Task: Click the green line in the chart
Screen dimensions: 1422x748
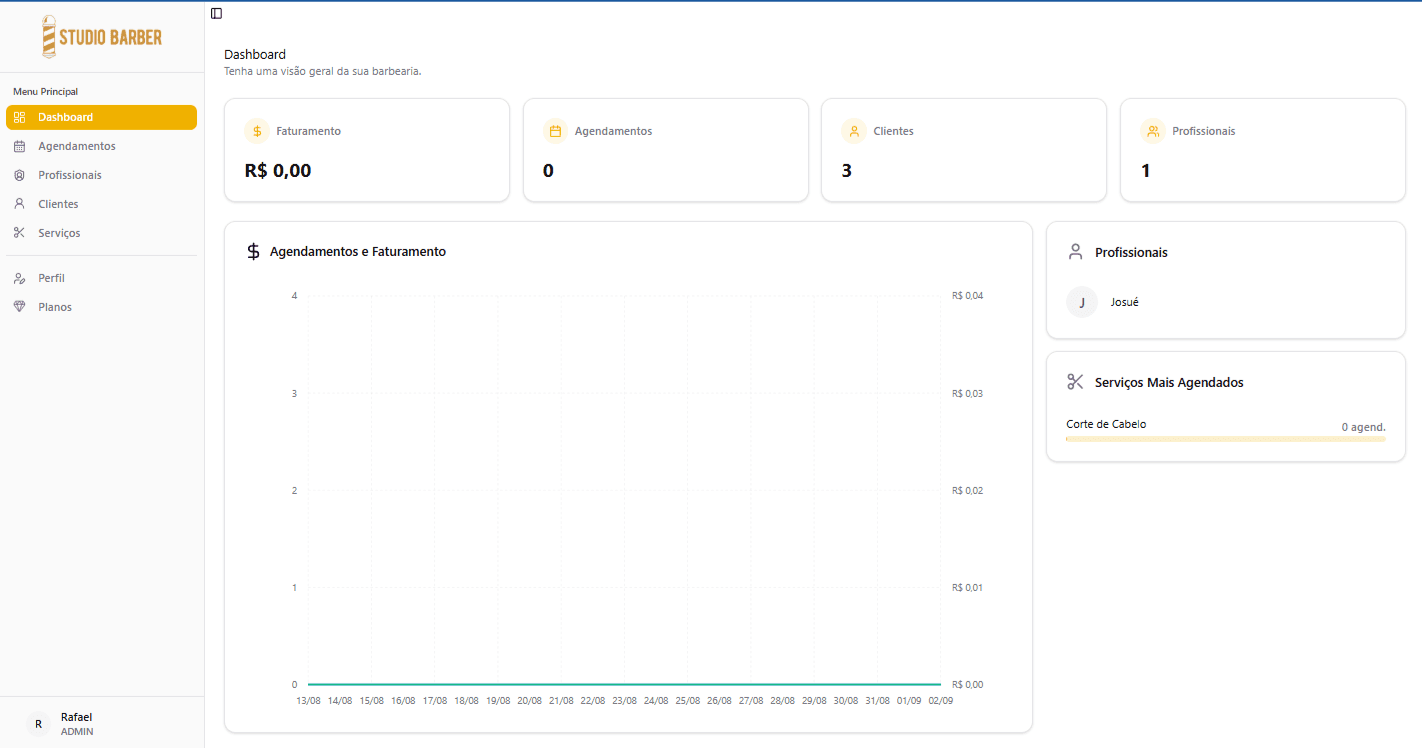Action: [x=624, y=684]
